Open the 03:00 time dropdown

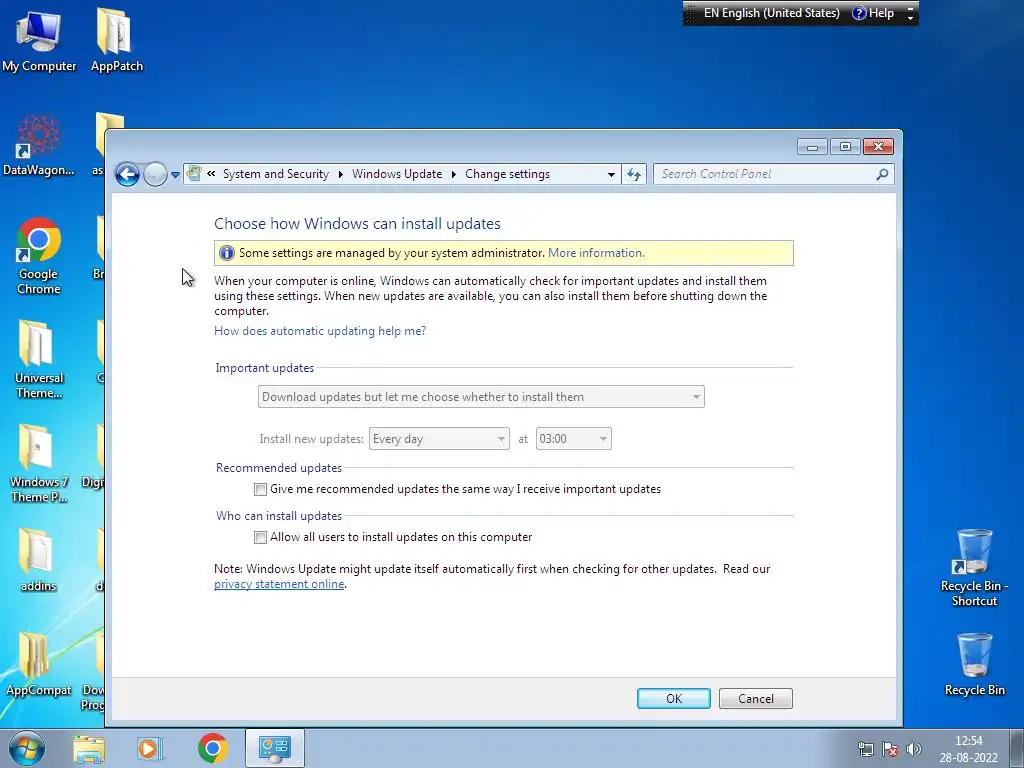point(573,439)
